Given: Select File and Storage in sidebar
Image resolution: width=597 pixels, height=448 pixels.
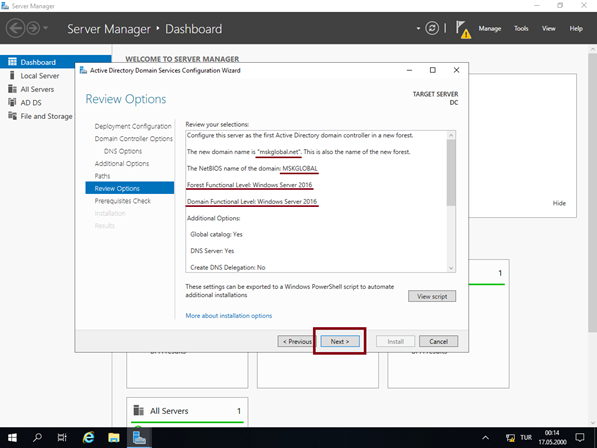Looking at the screenshot, I should click(46, 116).
